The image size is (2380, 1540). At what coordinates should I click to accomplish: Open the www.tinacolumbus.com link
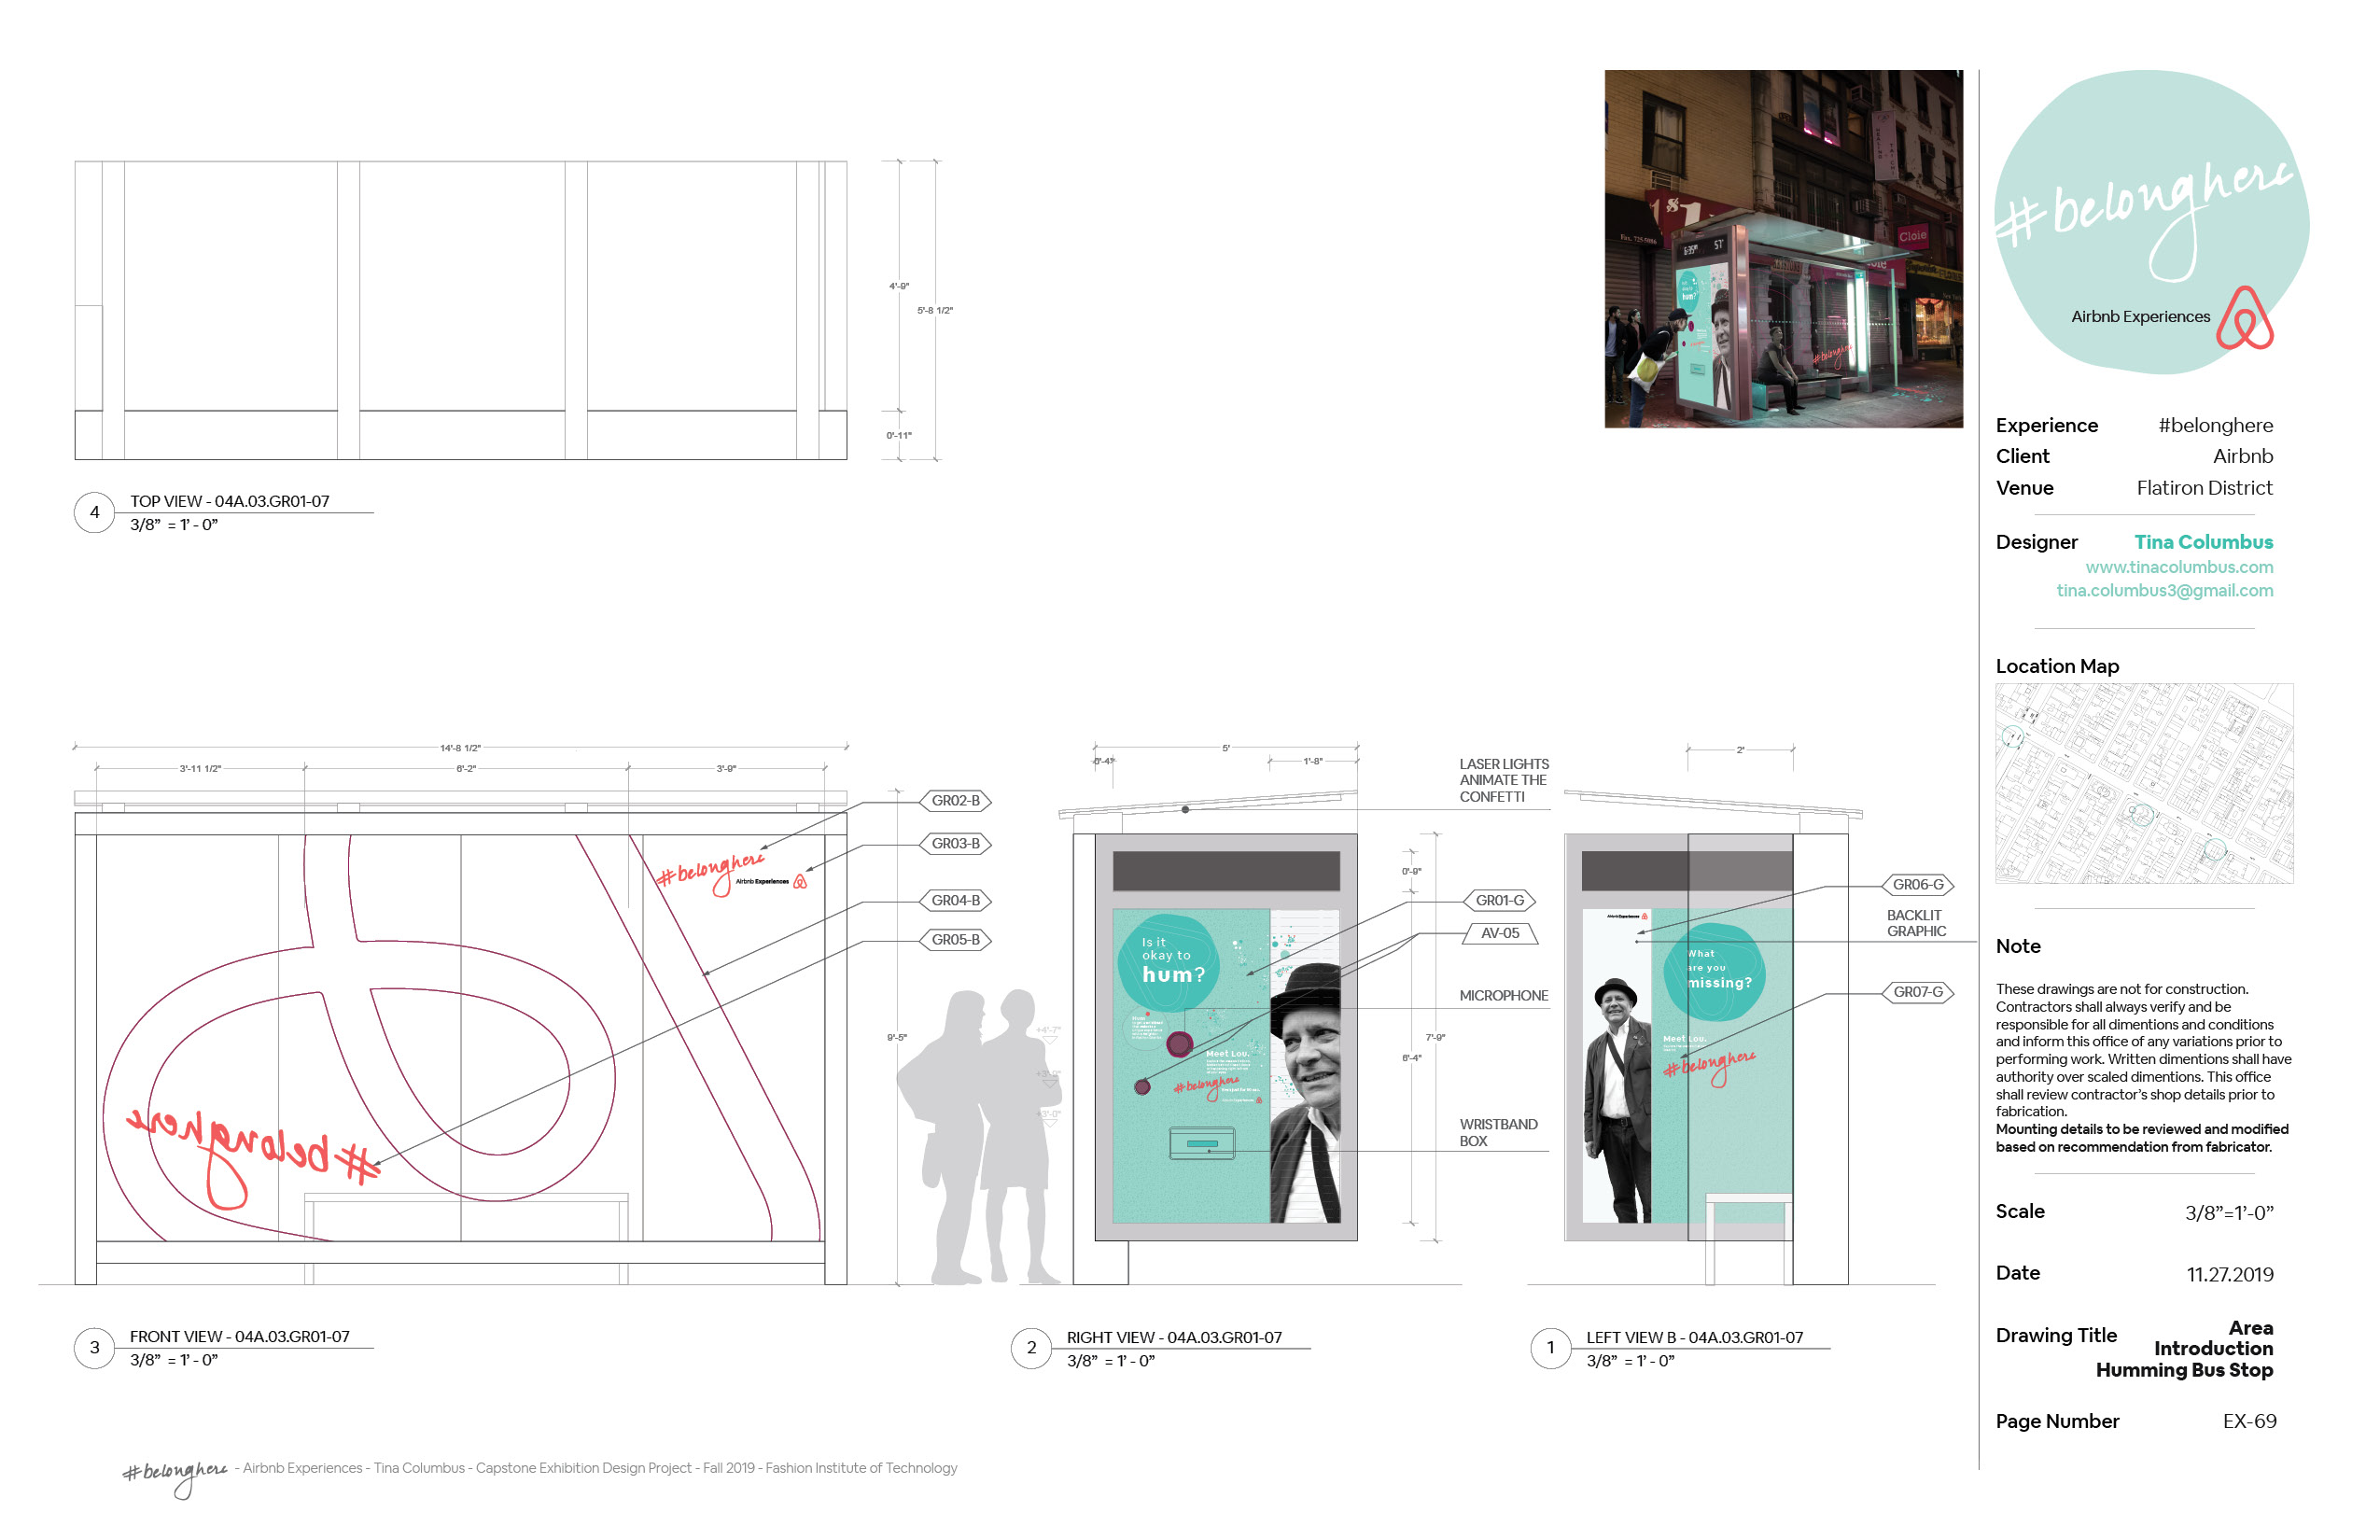[2178, 567]
